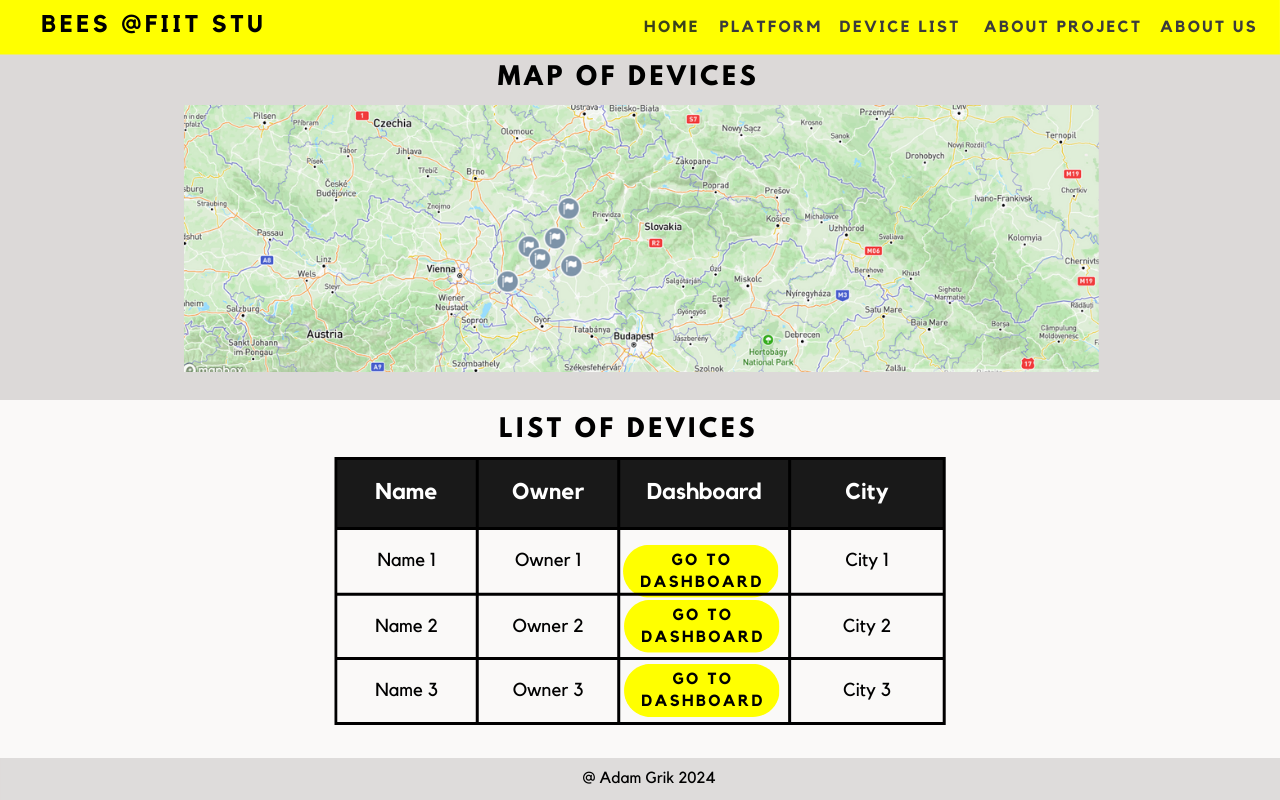Go to the Platform page
The image size is (1280, 800).
click(x=770, y=27)
